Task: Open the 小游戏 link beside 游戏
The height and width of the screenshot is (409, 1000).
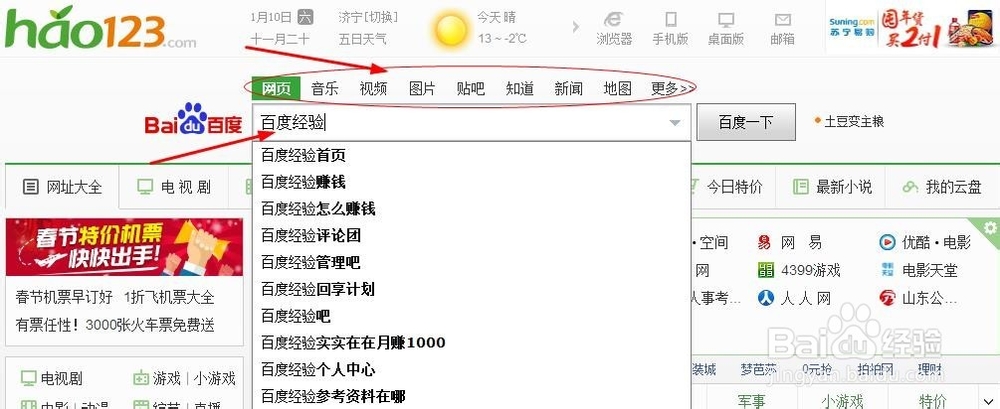Action: click(x=215, y=378)
